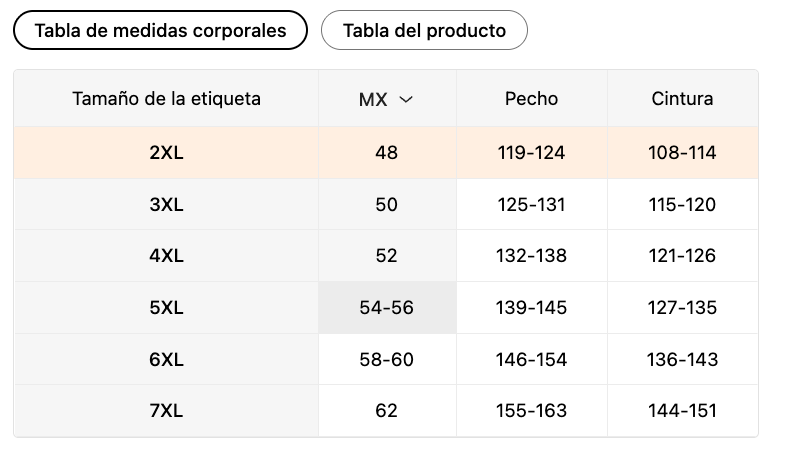Image resolution: width=794 pixels, height=456 pixels.
Task: Select the 5XL size row label
Action: point(166,308)
